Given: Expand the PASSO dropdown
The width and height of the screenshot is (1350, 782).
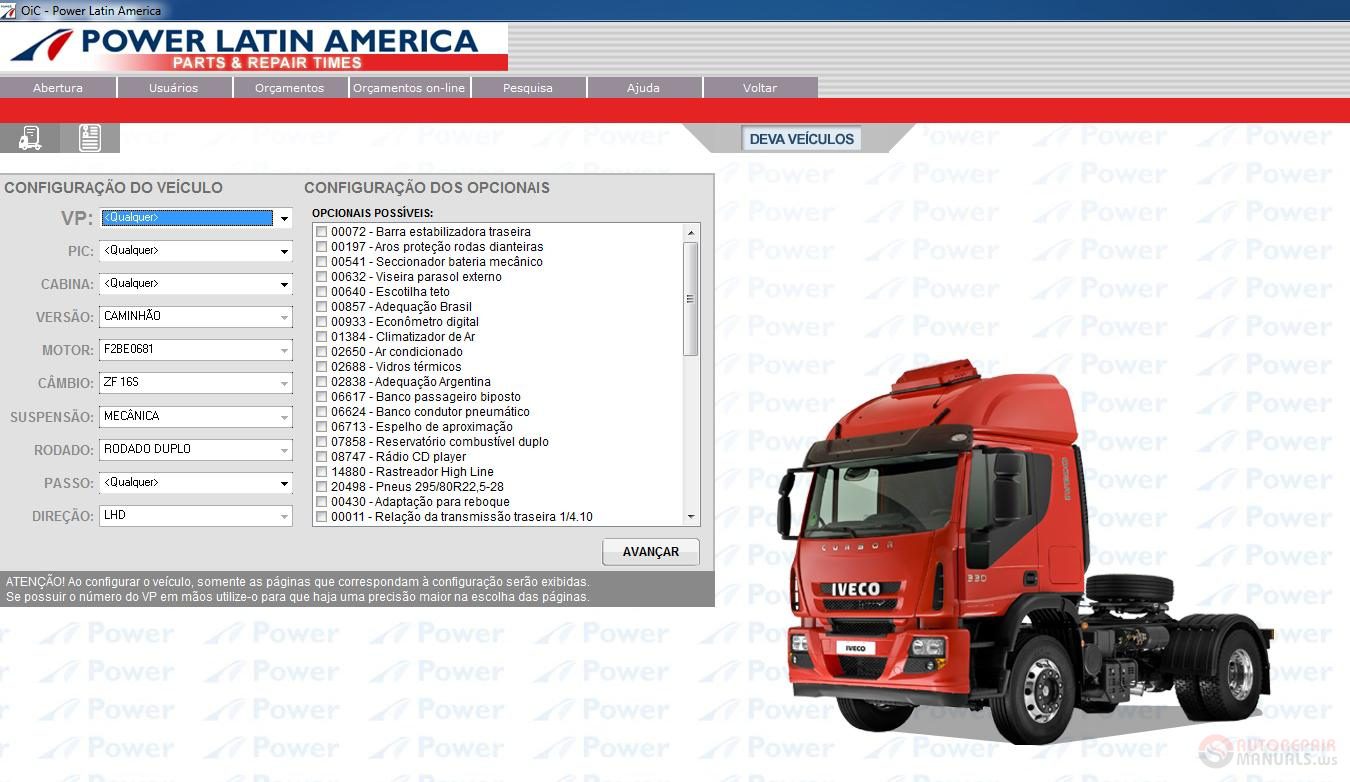Looking at the screenshot, I should click(284, 483).
